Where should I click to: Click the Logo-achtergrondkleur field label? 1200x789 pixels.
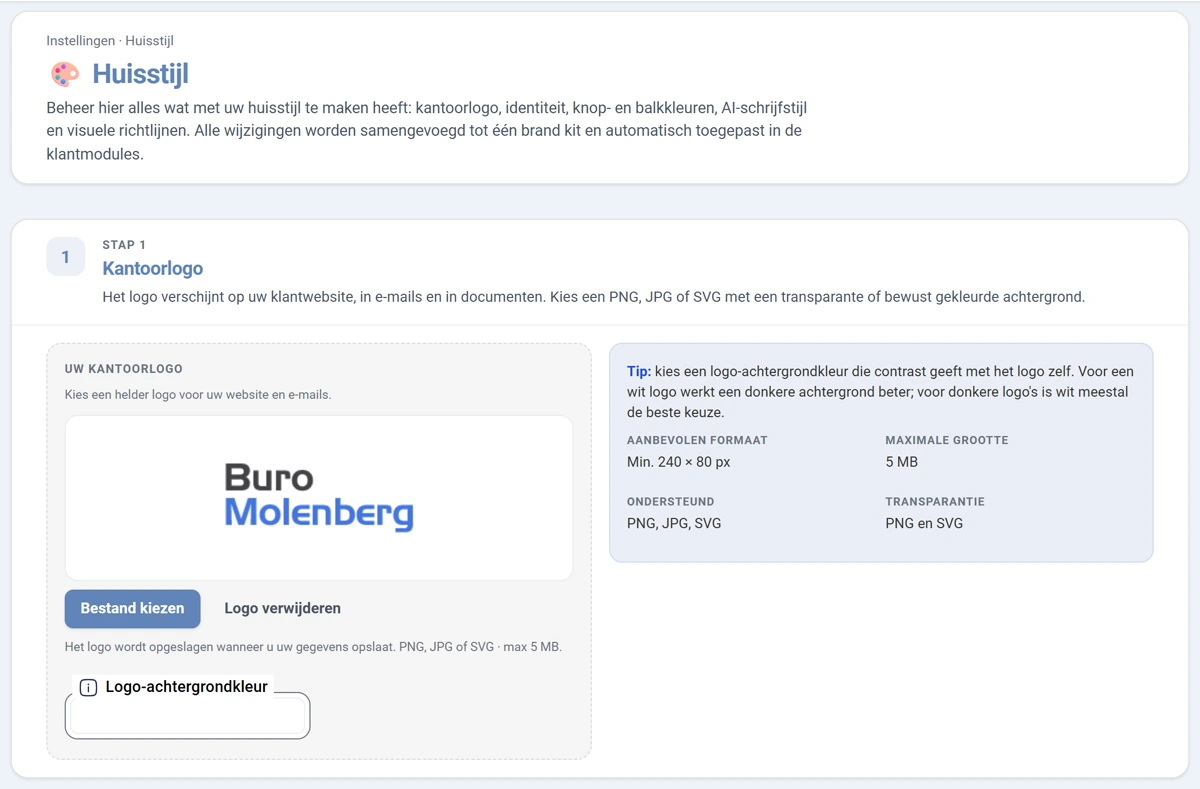point(186,687)
